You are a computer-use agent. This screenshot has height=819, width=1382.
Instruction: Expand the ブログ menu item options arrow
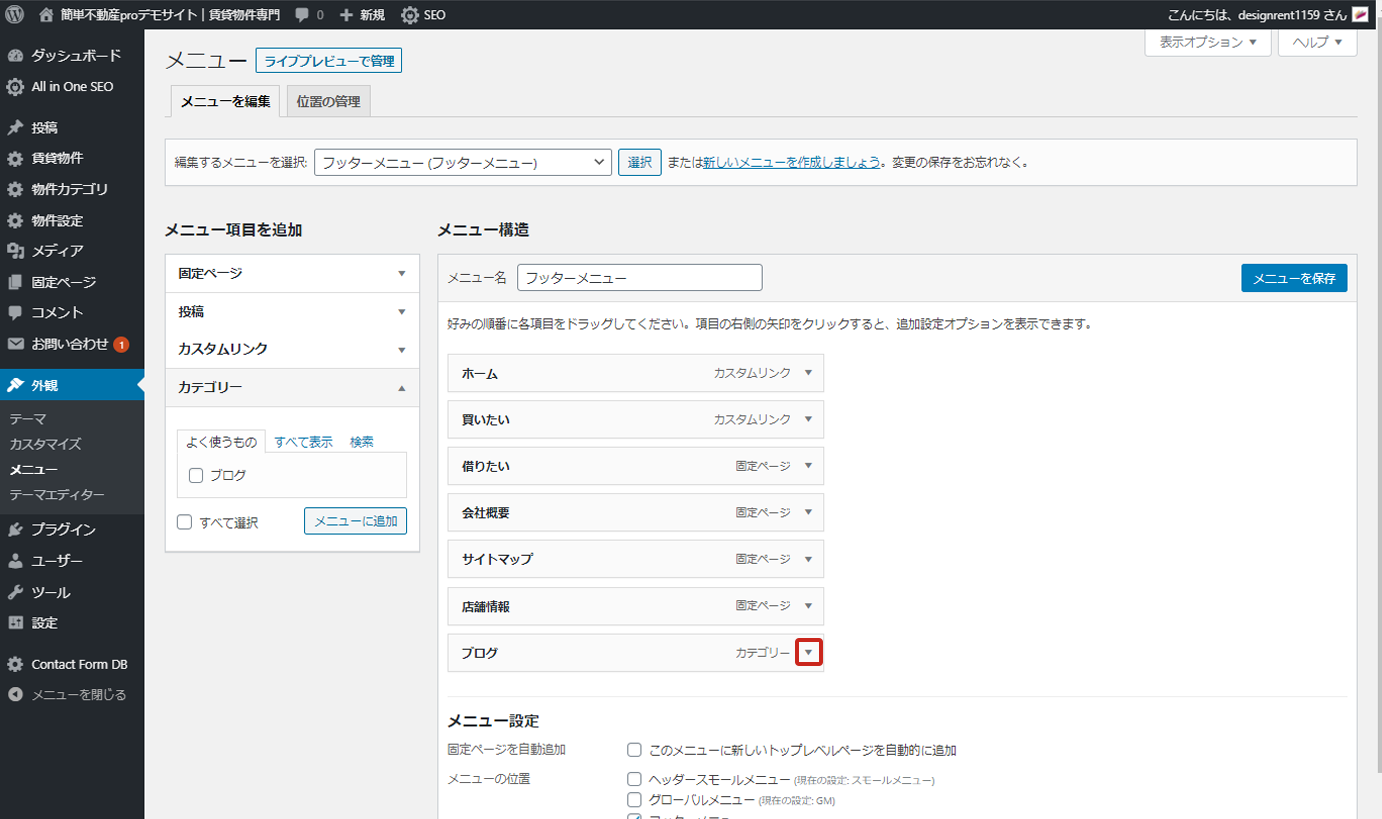808,653
